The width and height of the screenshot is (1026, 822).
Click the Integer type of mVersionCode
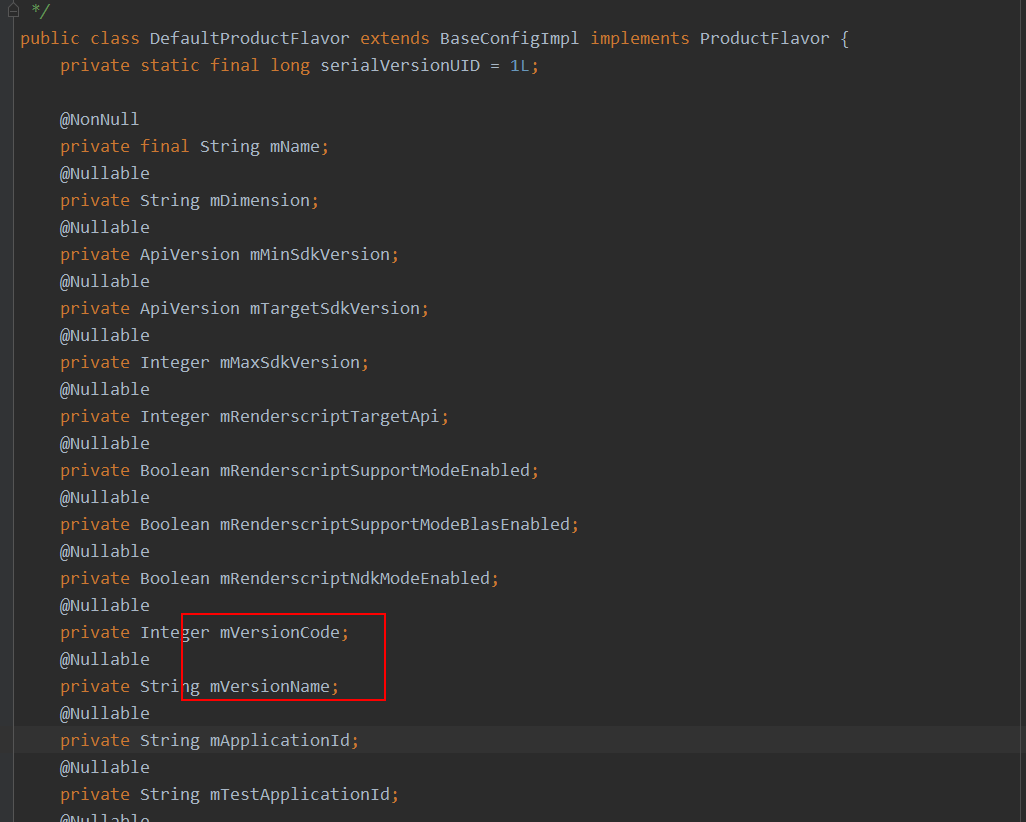click(x=174, y=632)
